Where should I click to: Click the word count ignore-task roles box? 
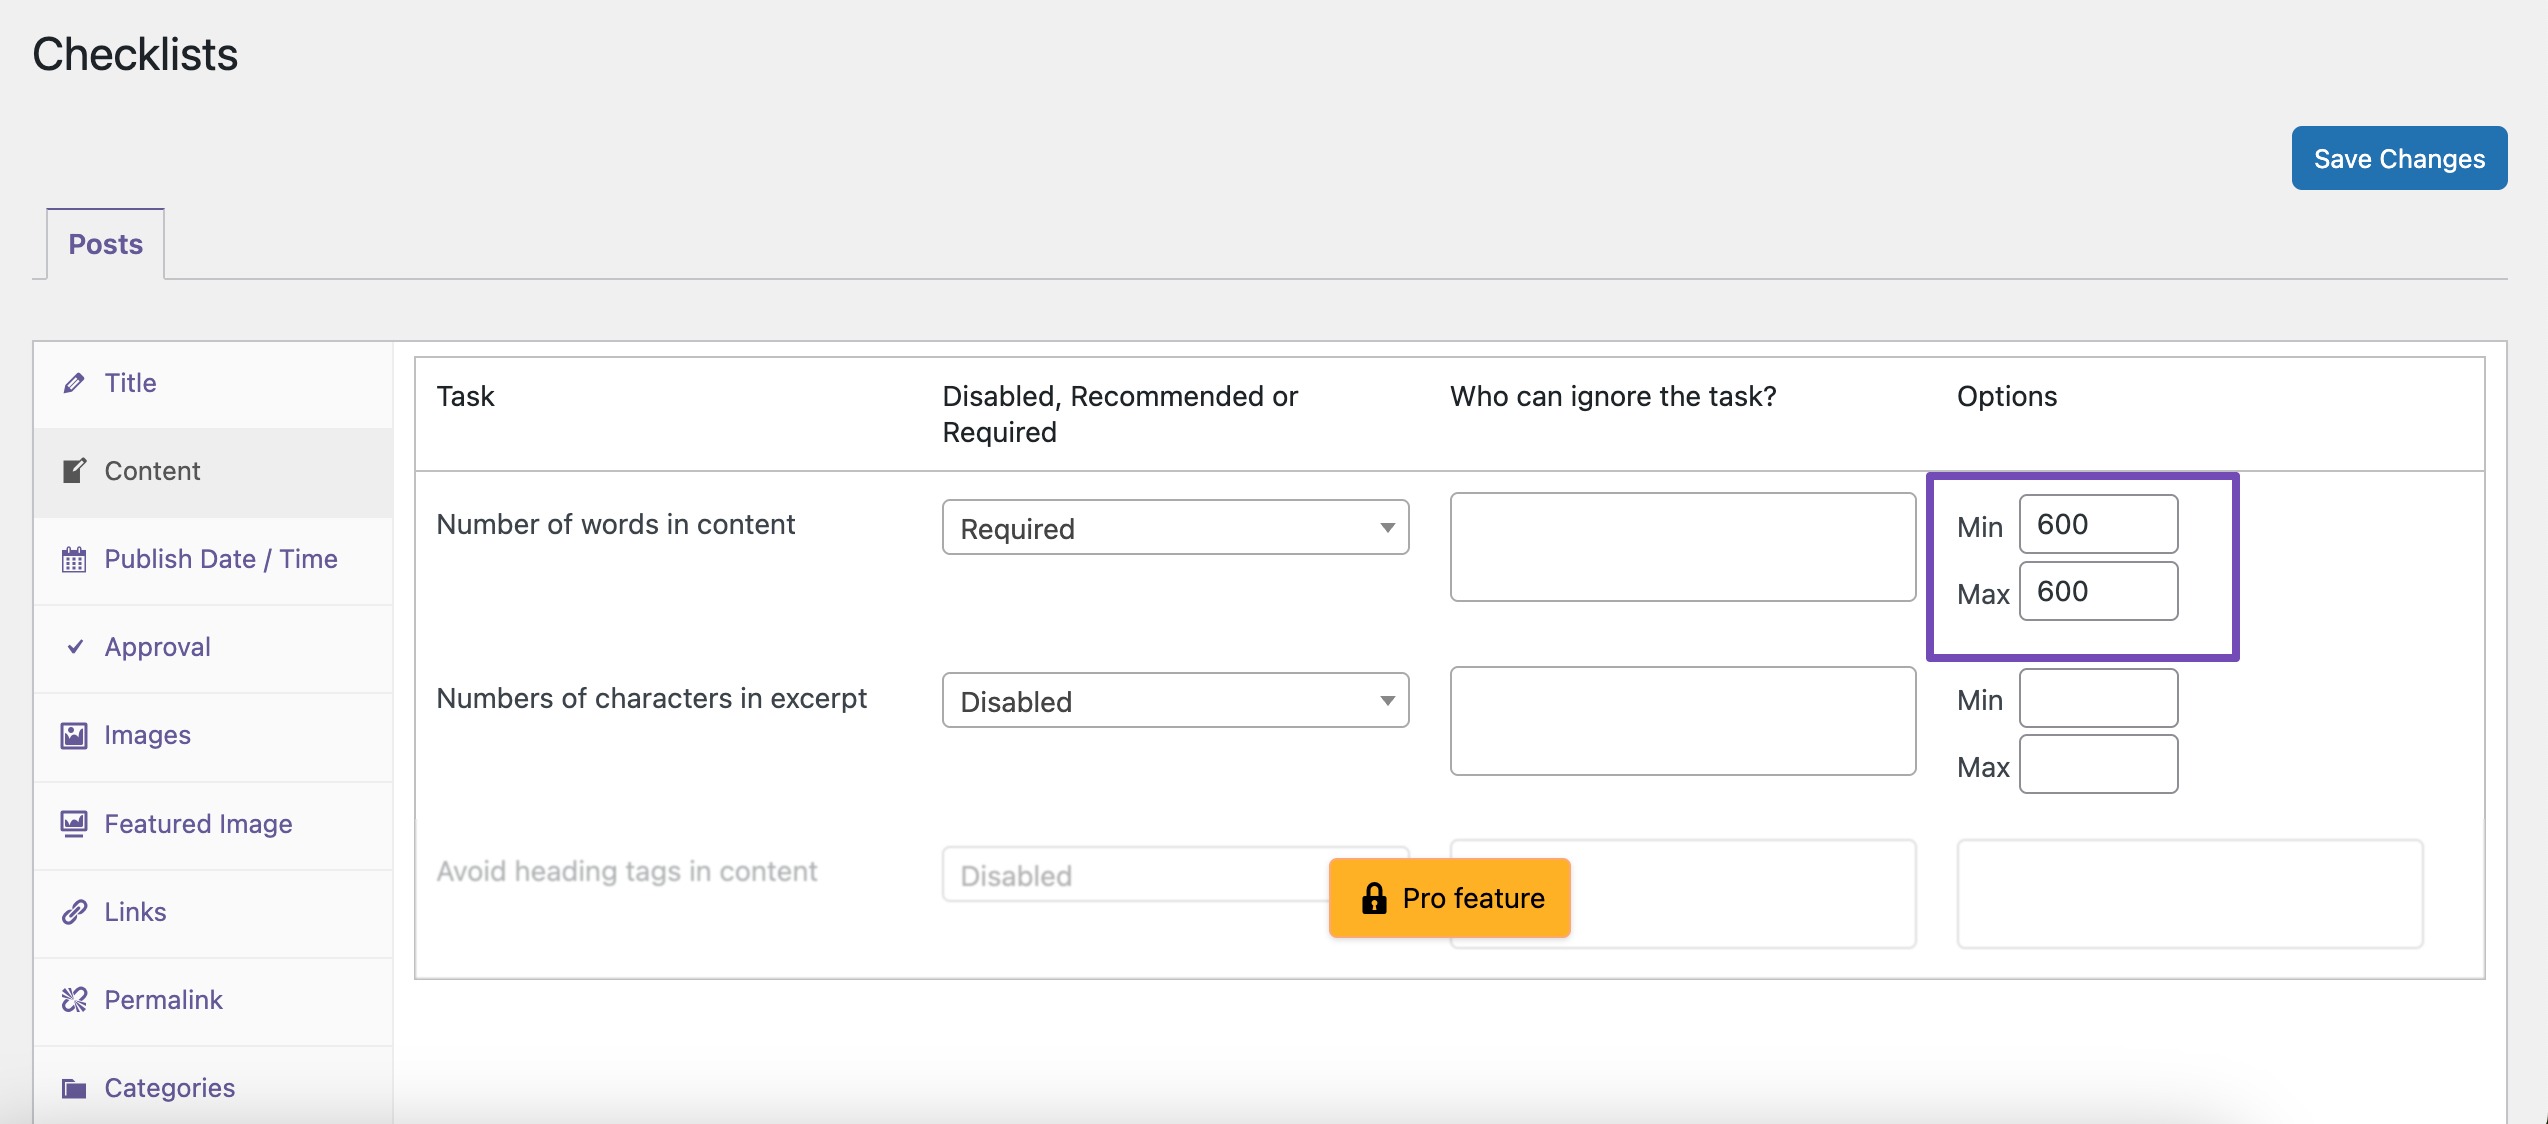(1682, 546)
